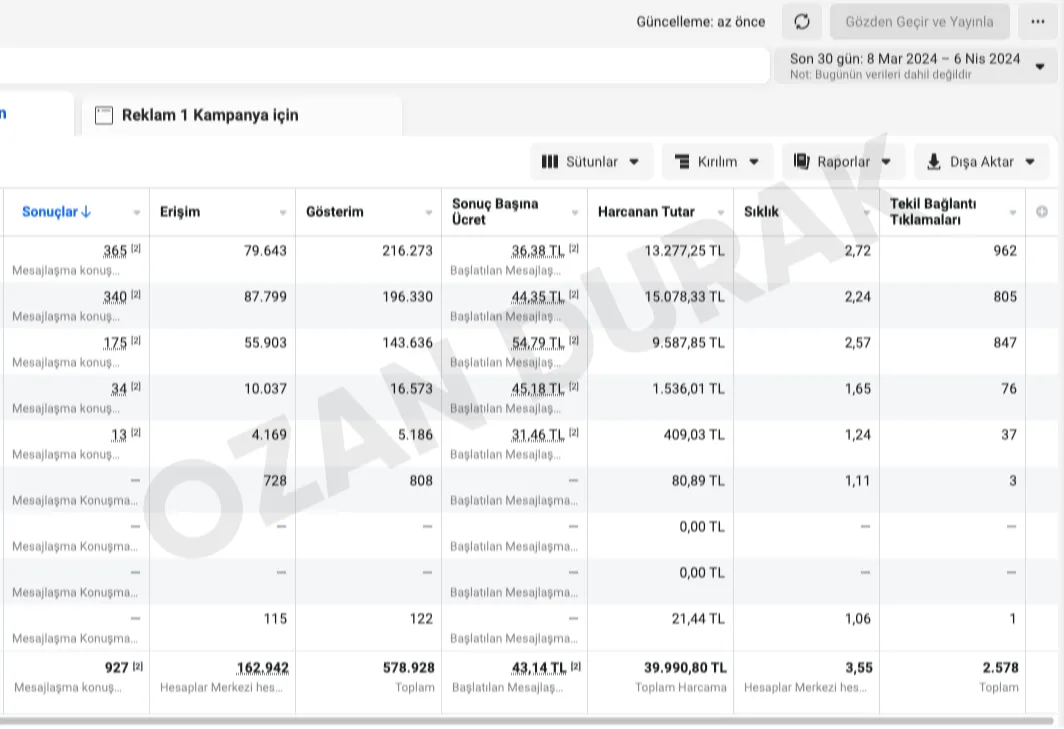Expand the date range dropdown

[1040, 67]
